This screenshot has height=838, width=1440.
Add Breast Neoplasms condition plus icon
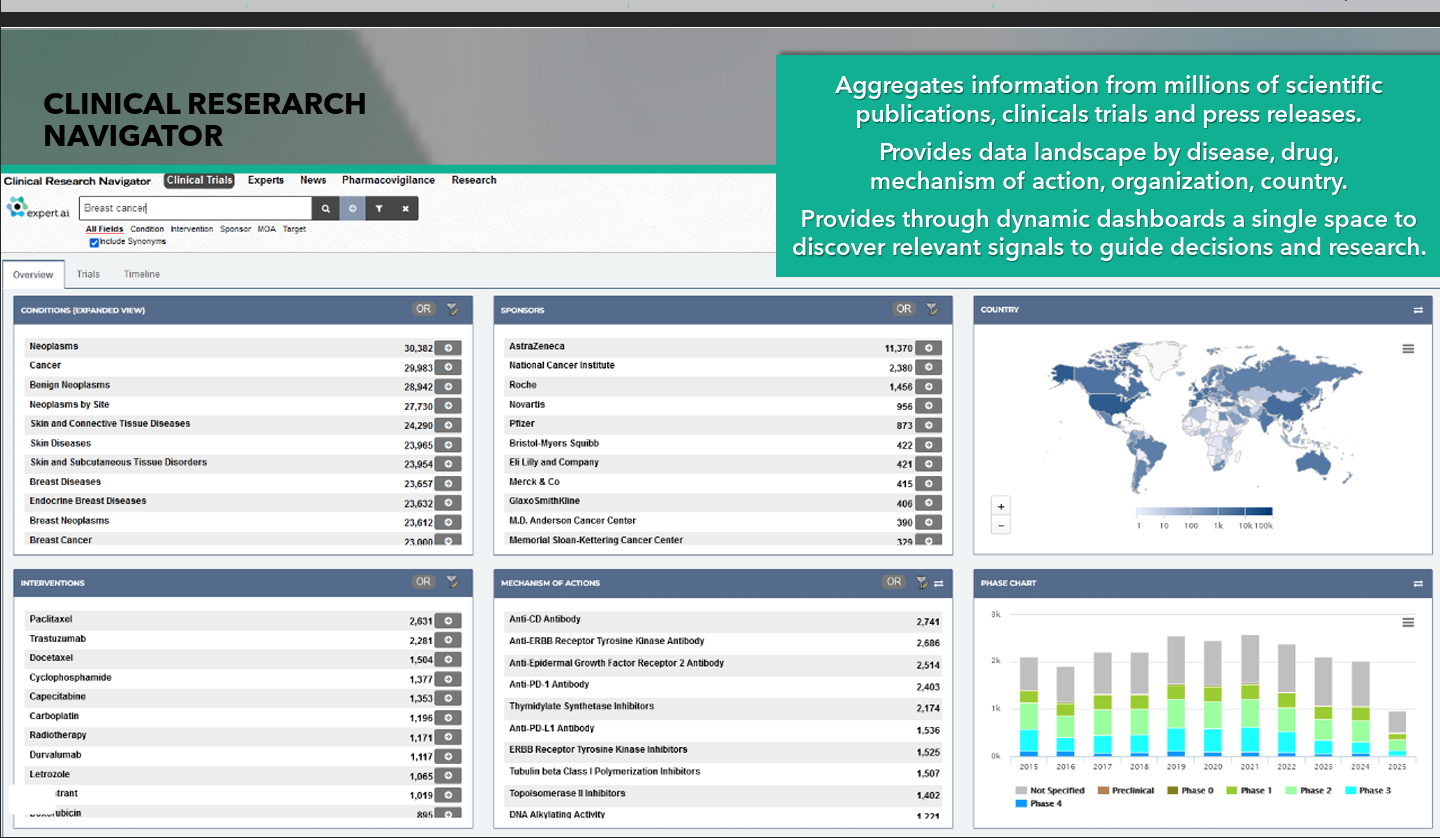pos(448,522)
